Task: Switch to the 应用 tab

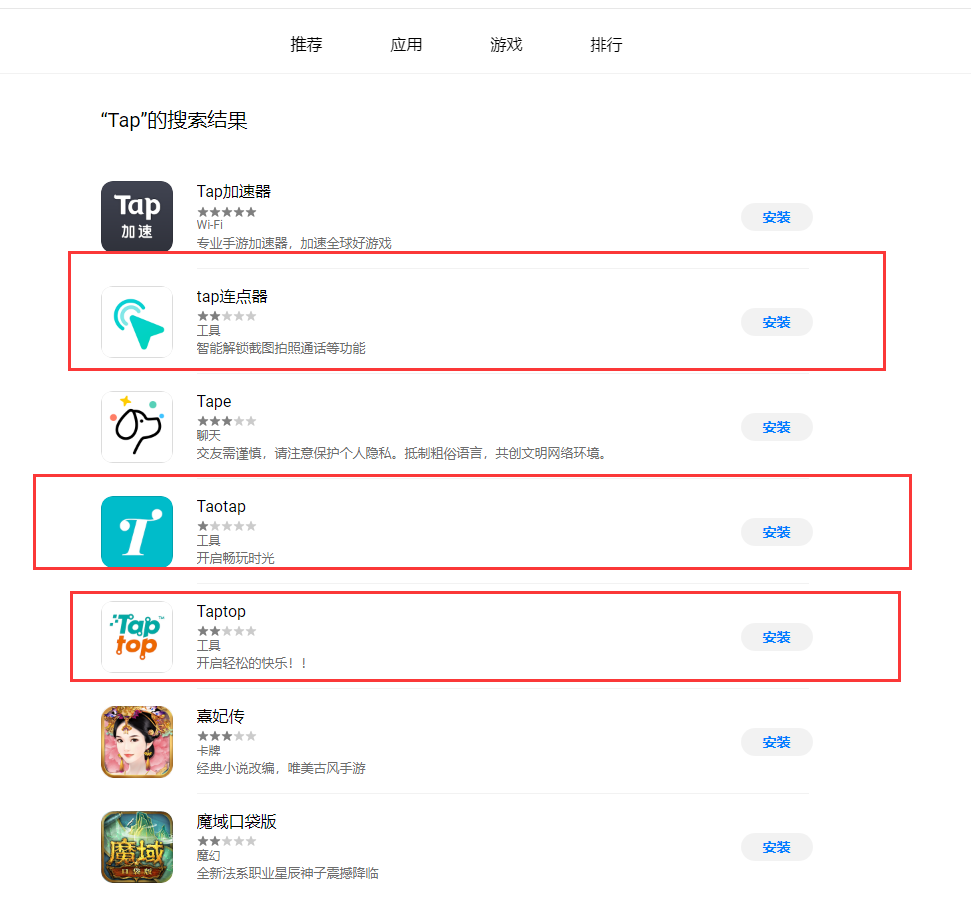Action: (x=406, y=45)
